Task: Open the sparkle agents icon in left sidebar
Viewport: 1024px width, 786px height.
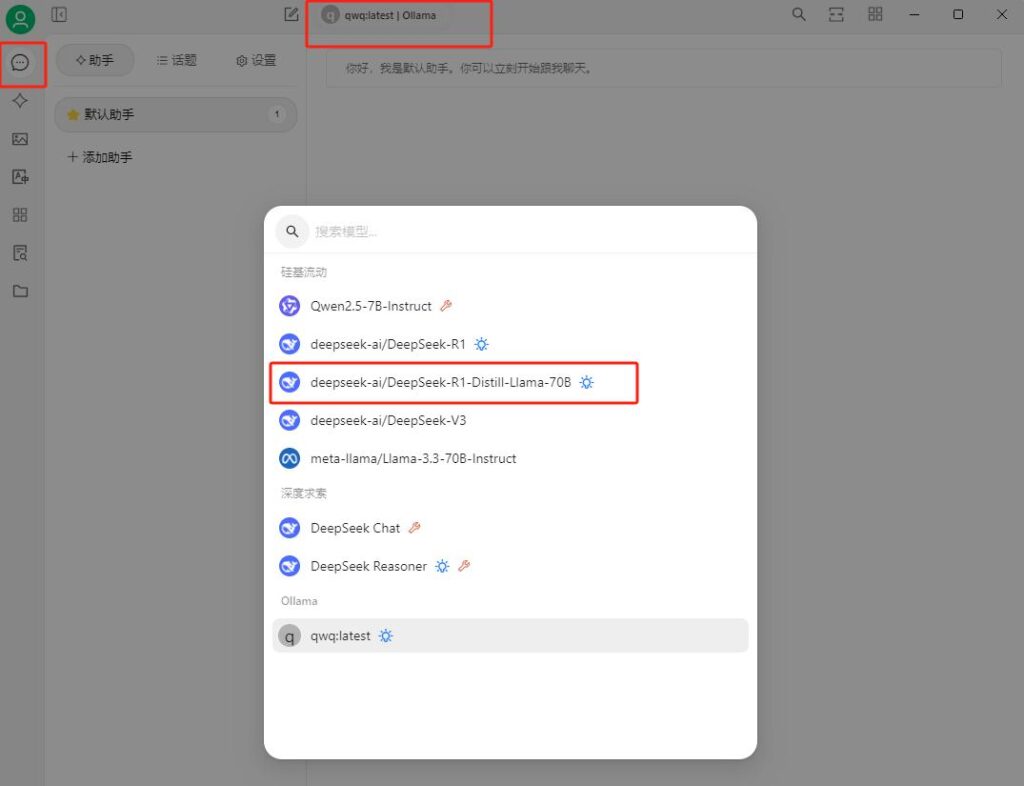Action: pyautogui.click(x=20, y=101)
